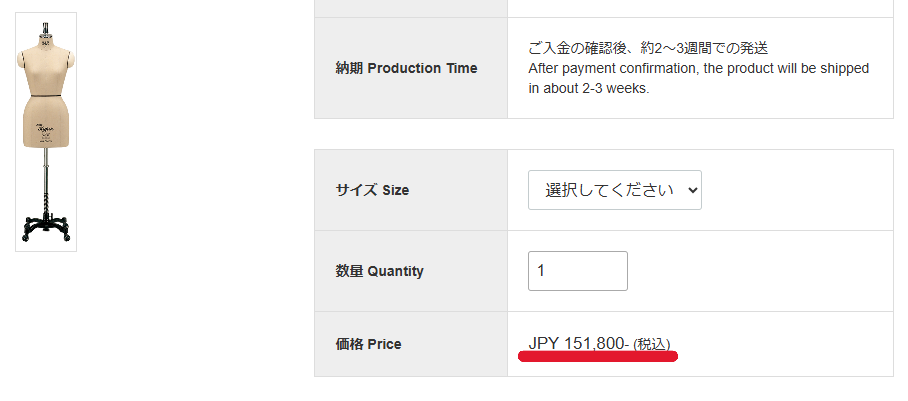Image resolution: width=908 pixels, height=401 pixels.
Task: Select the 価格 Price row label
Action: click(368, 344)
